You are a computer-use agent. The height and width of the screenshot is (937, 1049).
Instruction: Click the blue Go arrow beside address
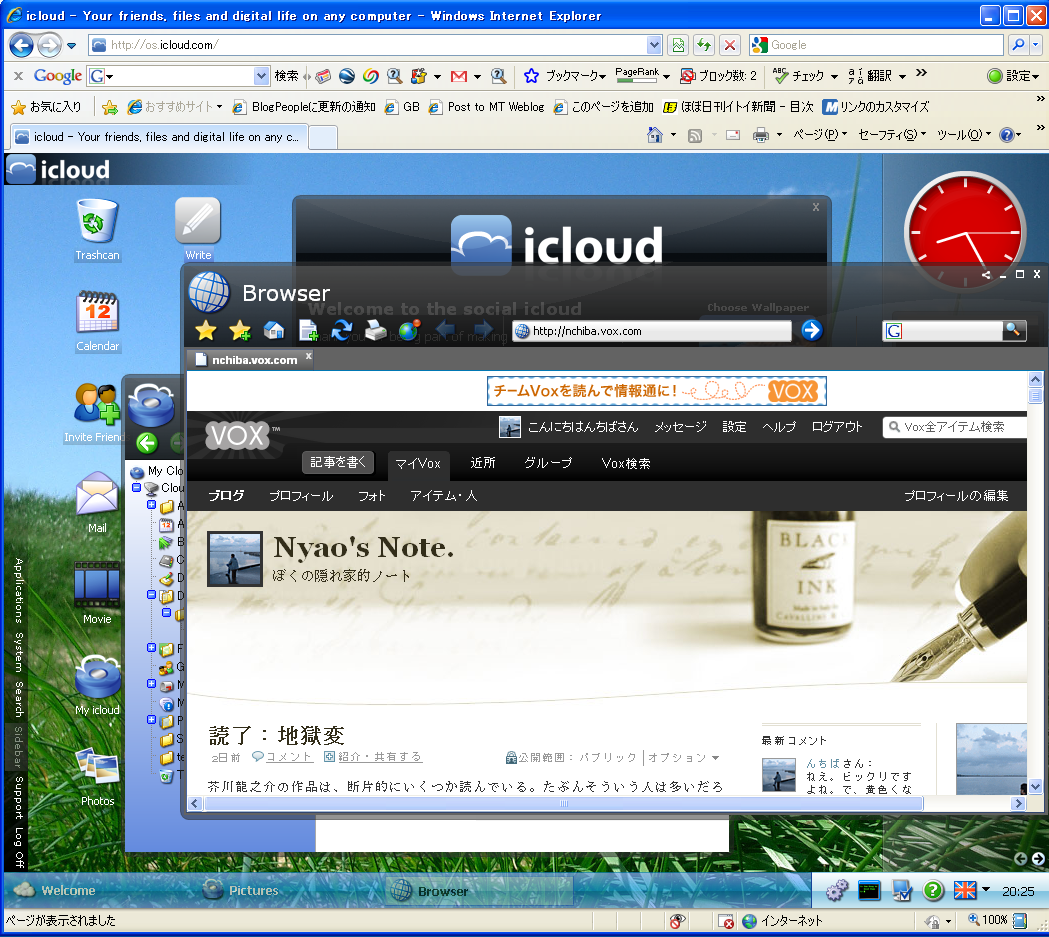(812, 330)
